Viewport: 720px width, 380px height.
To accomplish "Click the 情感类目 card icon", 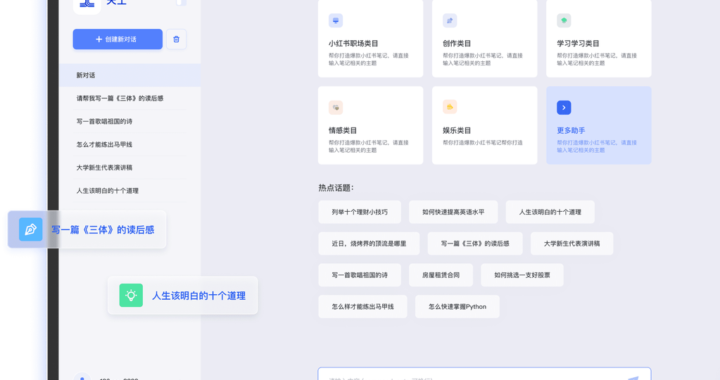I will (x=336, y=107).
